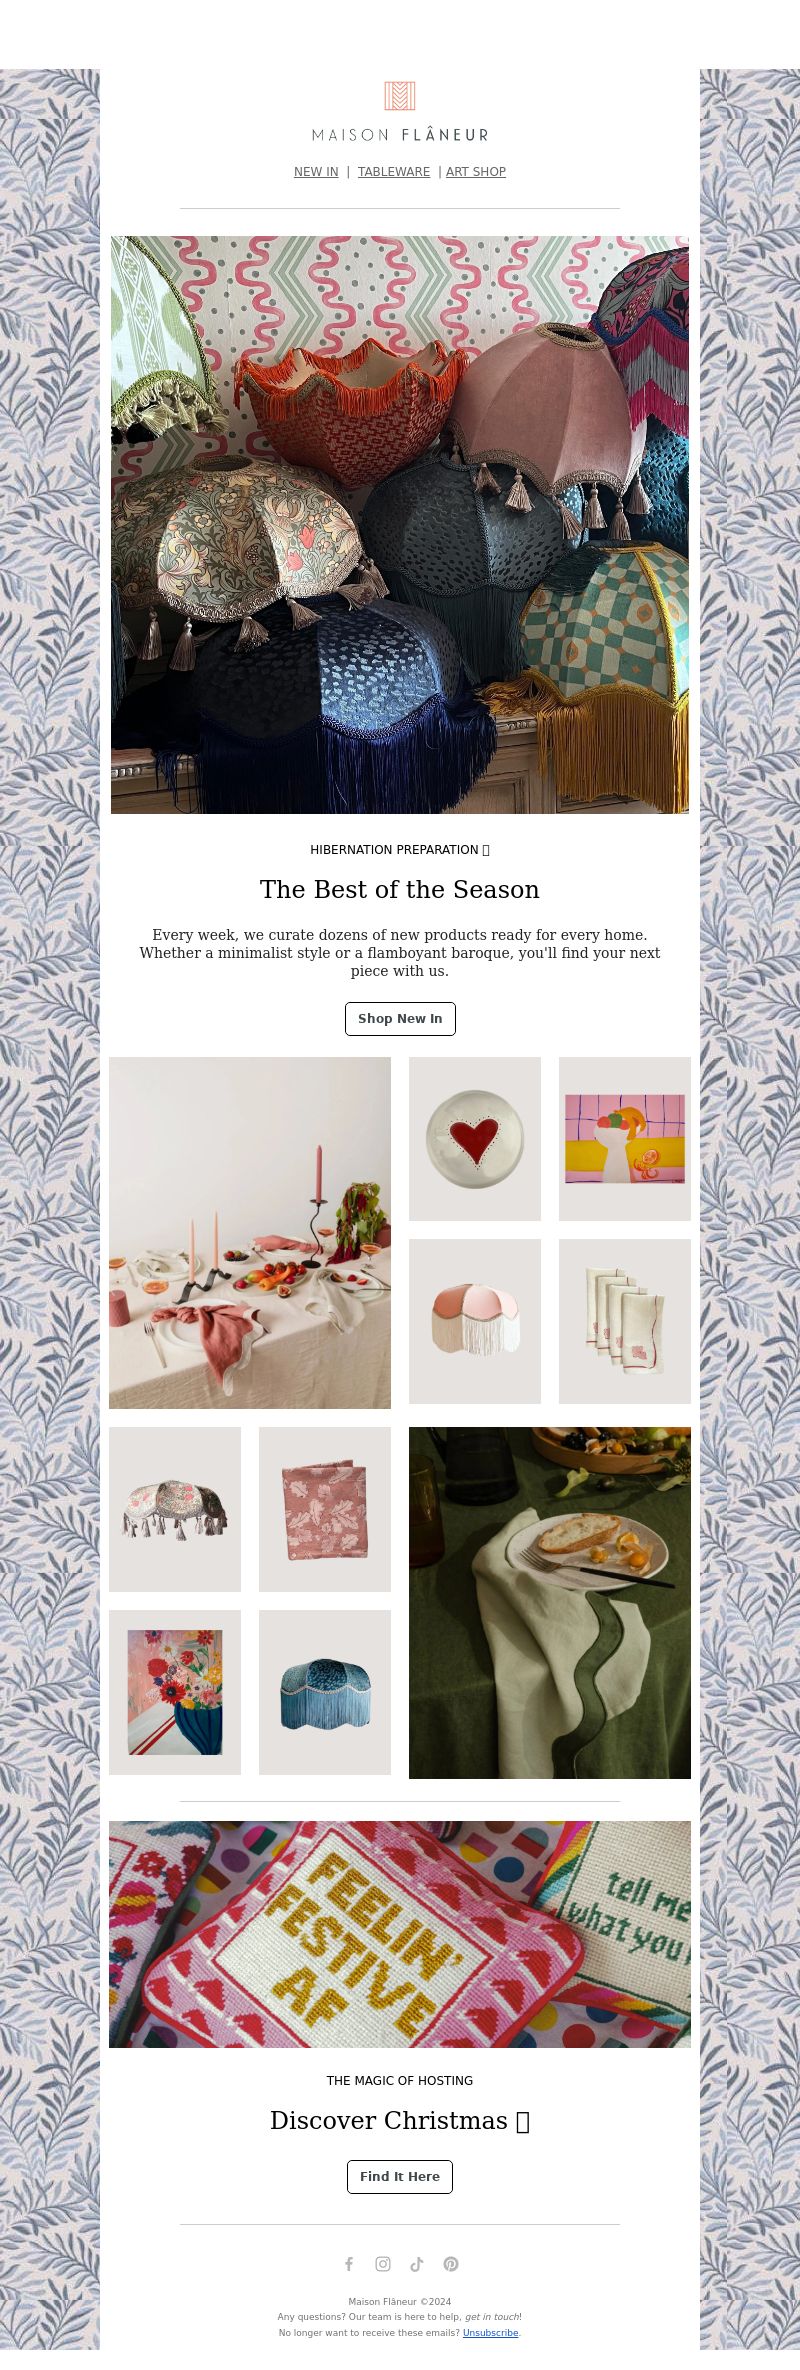Open the TikTok icon in footer

coord(417,2264)
